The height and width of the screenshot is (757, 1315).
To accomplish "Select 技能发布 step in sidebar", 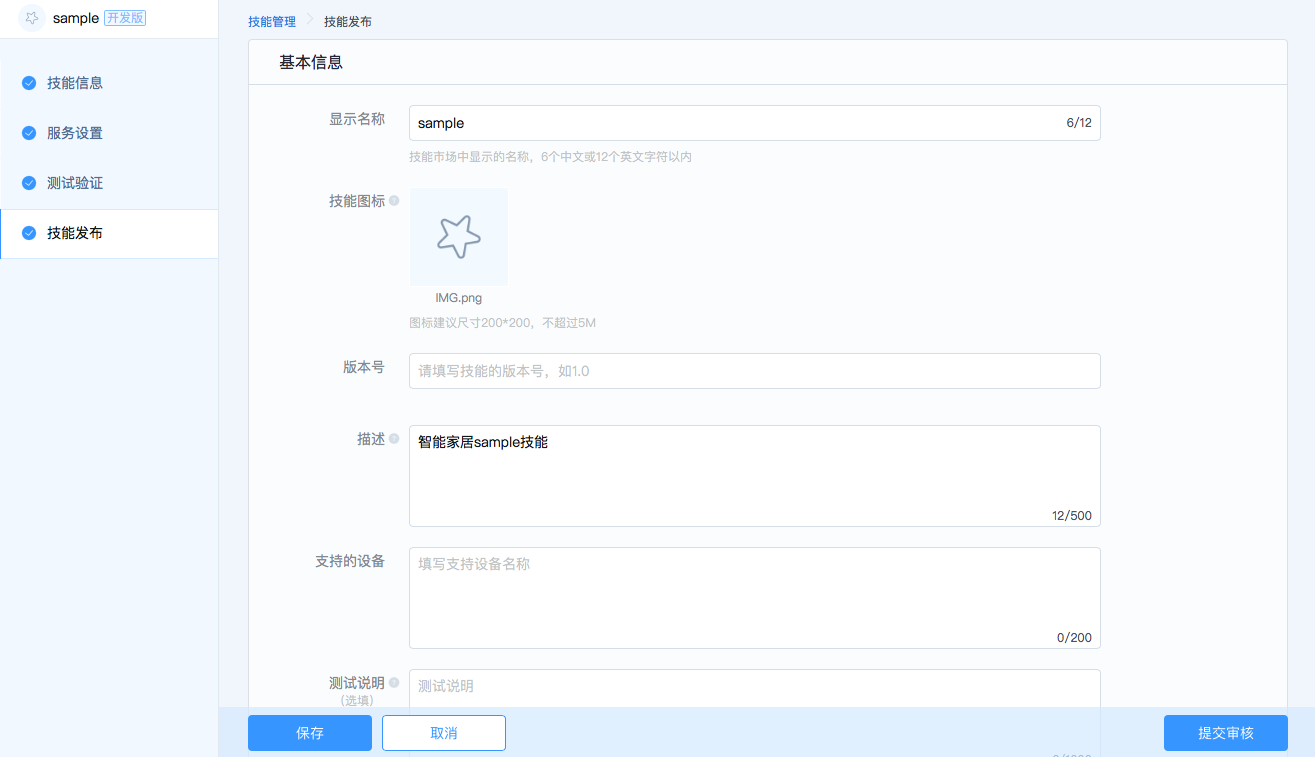I will click(109, 234).
